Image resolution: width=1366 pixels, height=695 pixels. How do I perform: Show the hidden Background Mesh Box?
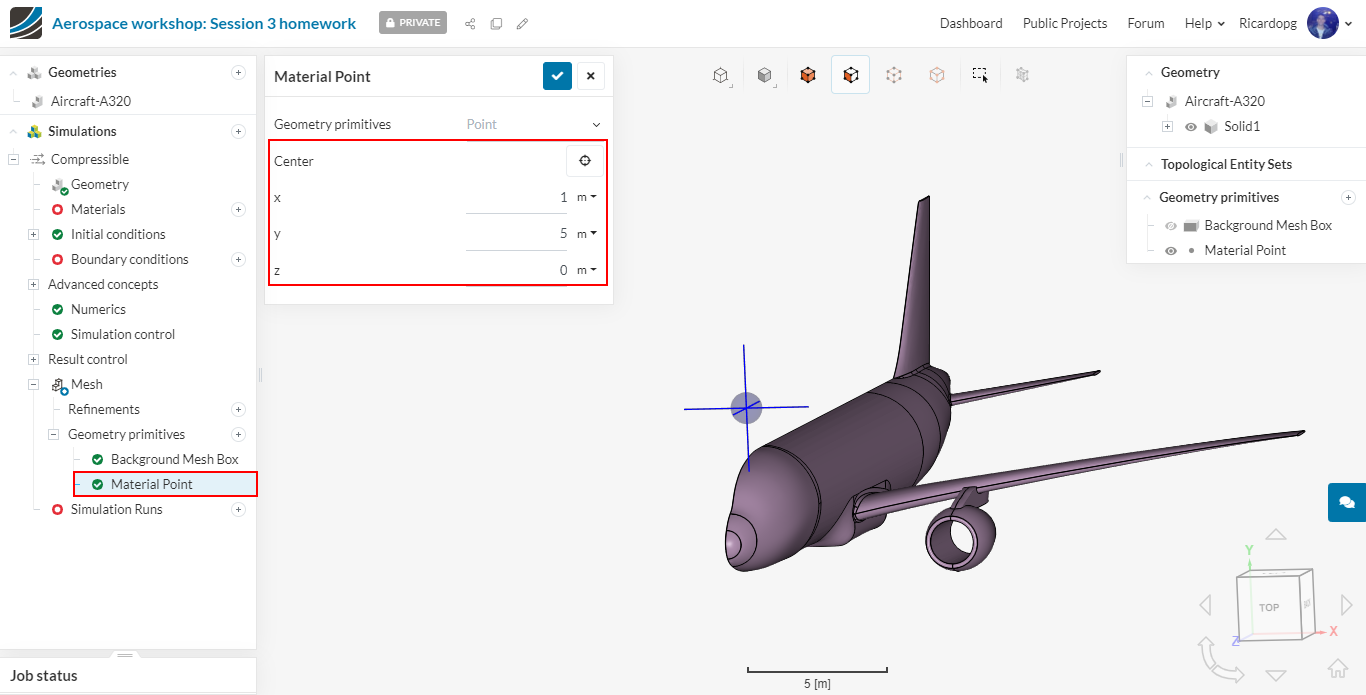pos(1171,226)
